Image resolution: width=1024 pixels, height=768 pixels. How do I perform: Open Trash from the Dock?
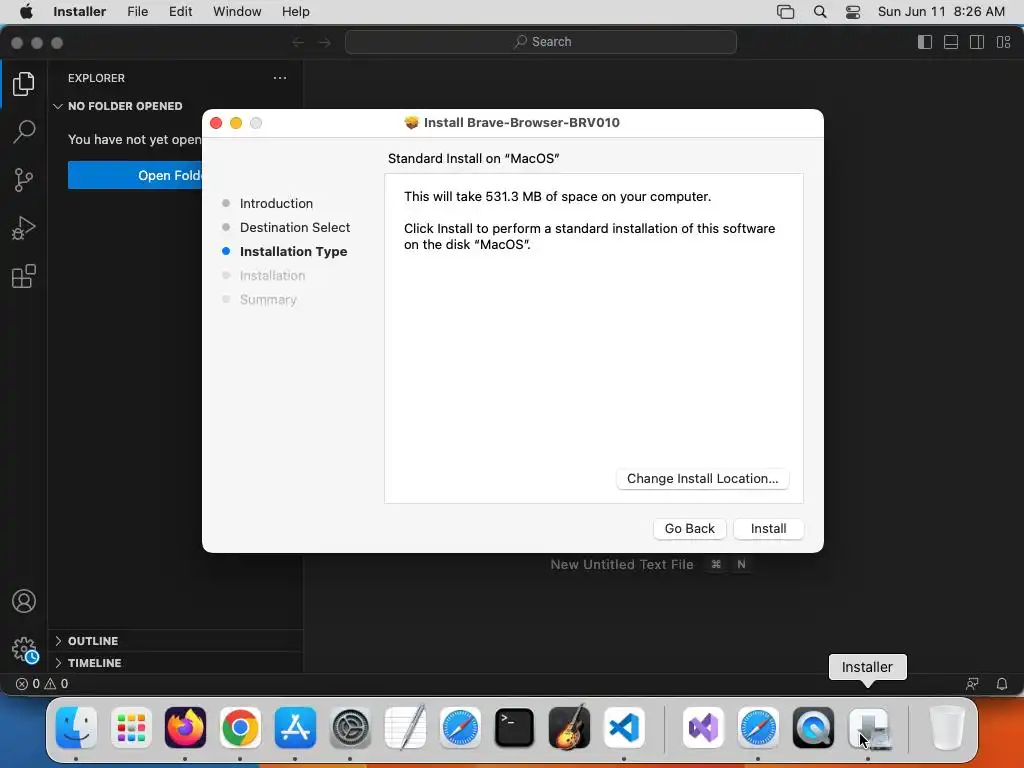pyautogui.click(x=947, y=728)
